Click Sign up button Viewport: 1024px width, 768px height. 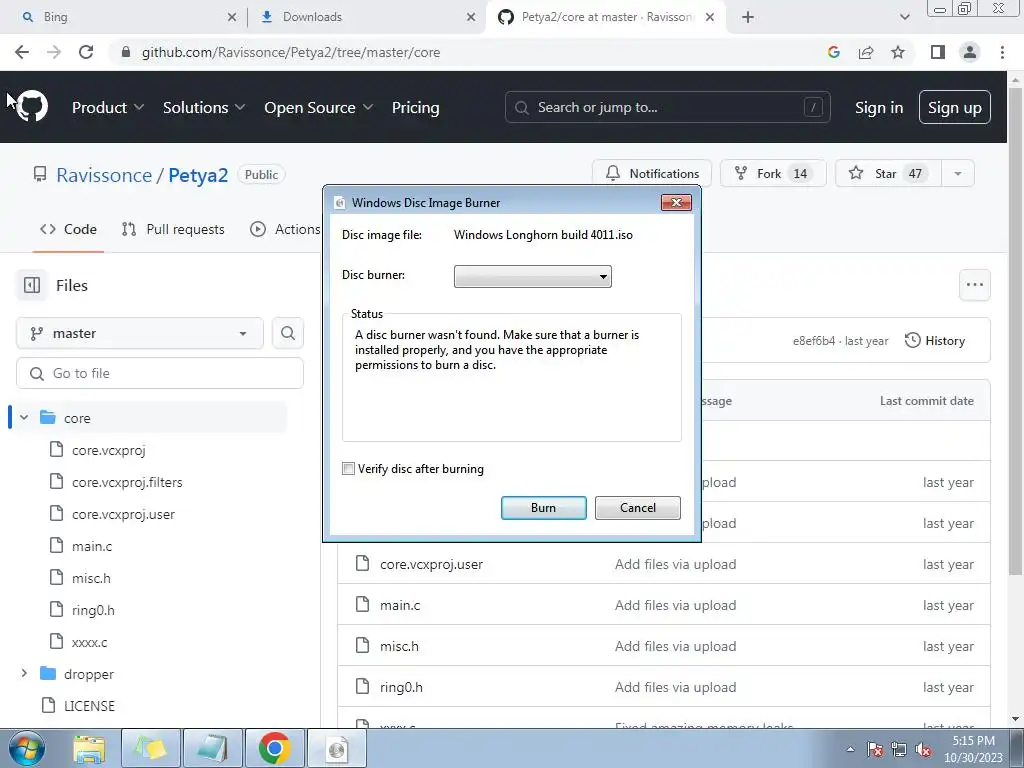tap(954, 107)
